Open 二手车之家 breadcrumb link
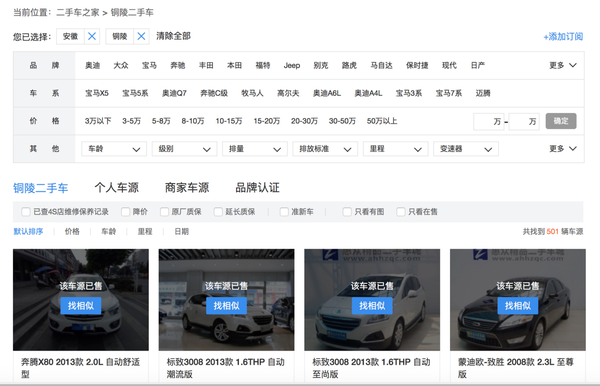Screen dimensions: 600x386 click(x=78, y=13)
